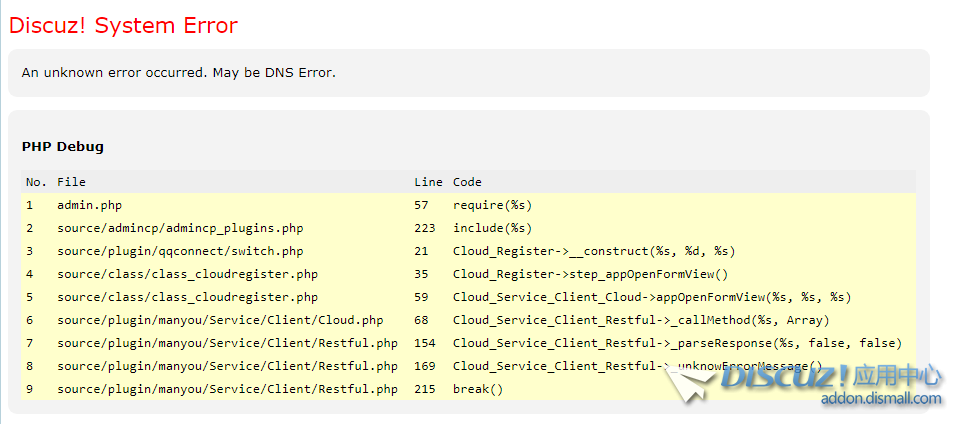
Task: Select the admin.php file entry
Action: click(x=90, y=205)
